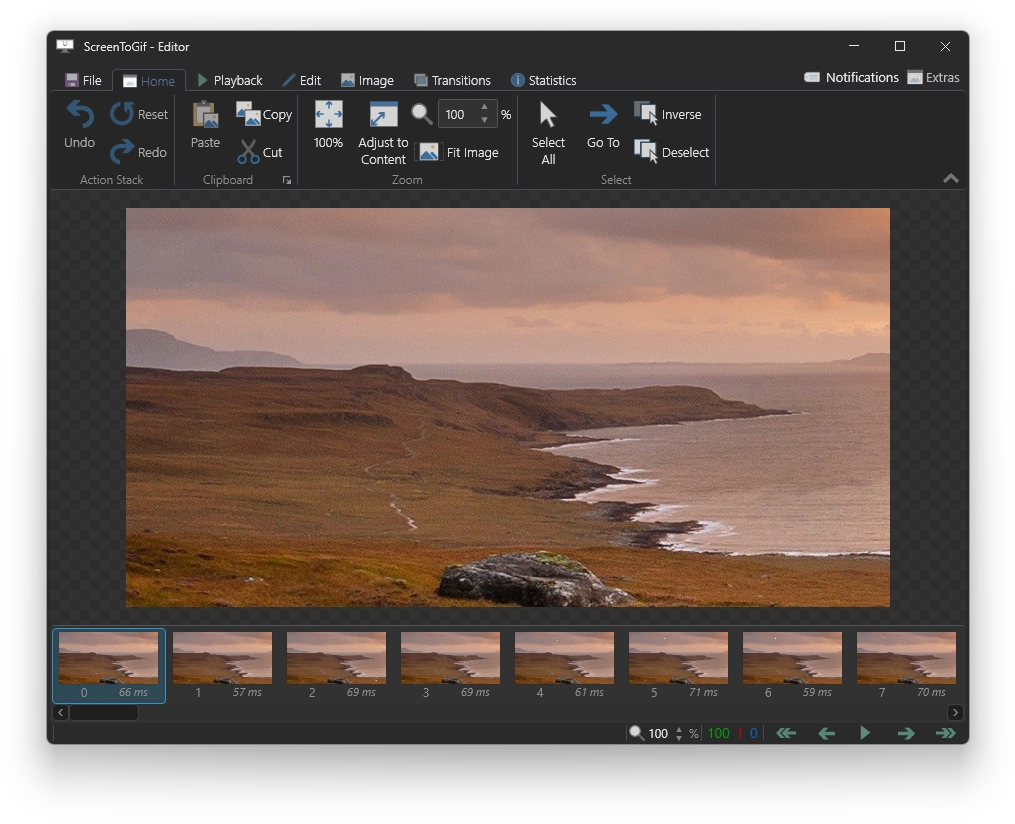Click the status bar zoom value field
This screenshot has width=1015, height=824.
click(x=658, y=733)
